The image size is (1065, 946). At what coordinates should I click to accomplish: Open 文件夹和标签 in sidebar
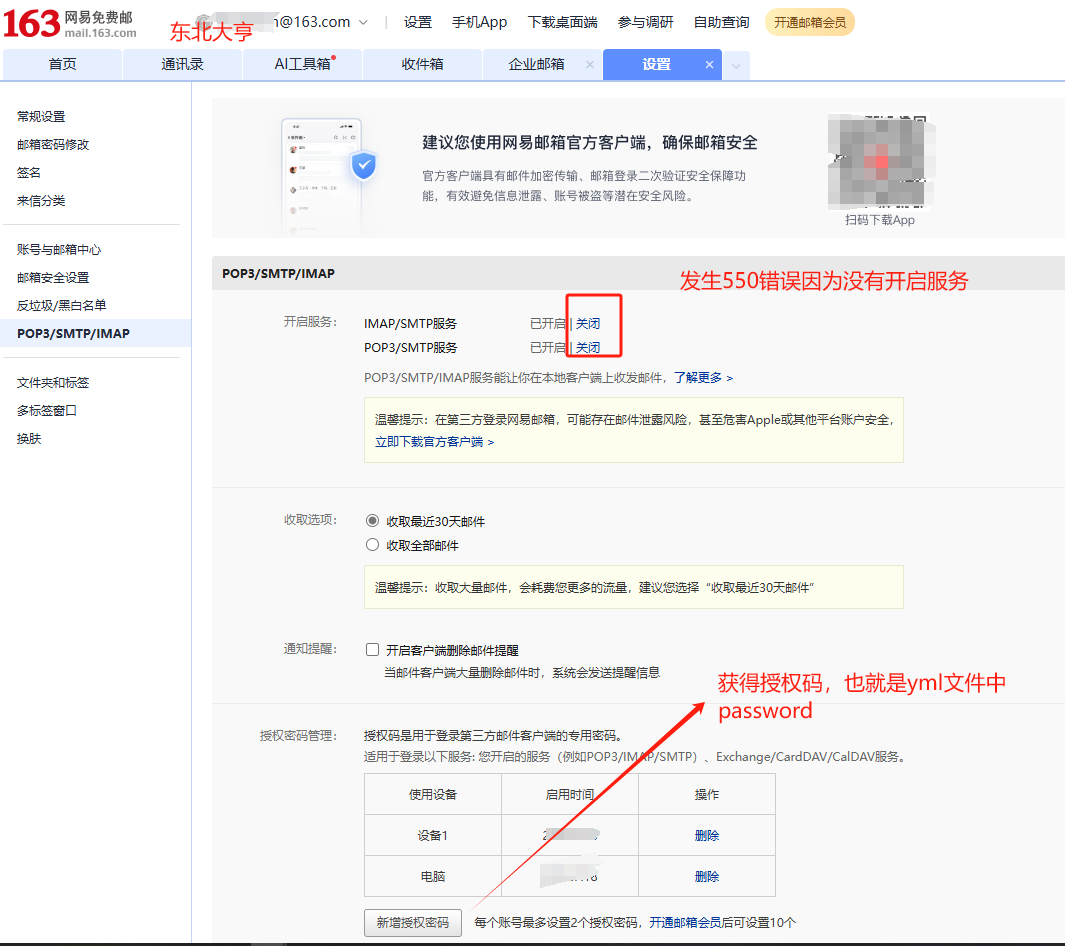click(53, 383)
